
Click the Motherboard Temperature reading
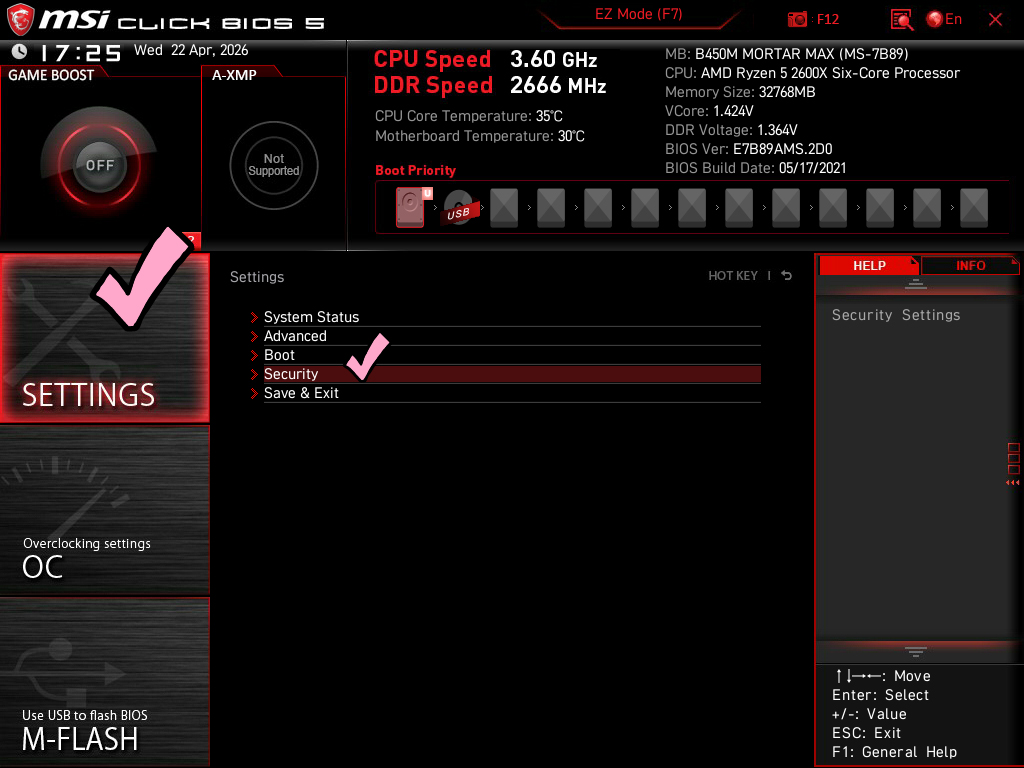pos(479,136)
